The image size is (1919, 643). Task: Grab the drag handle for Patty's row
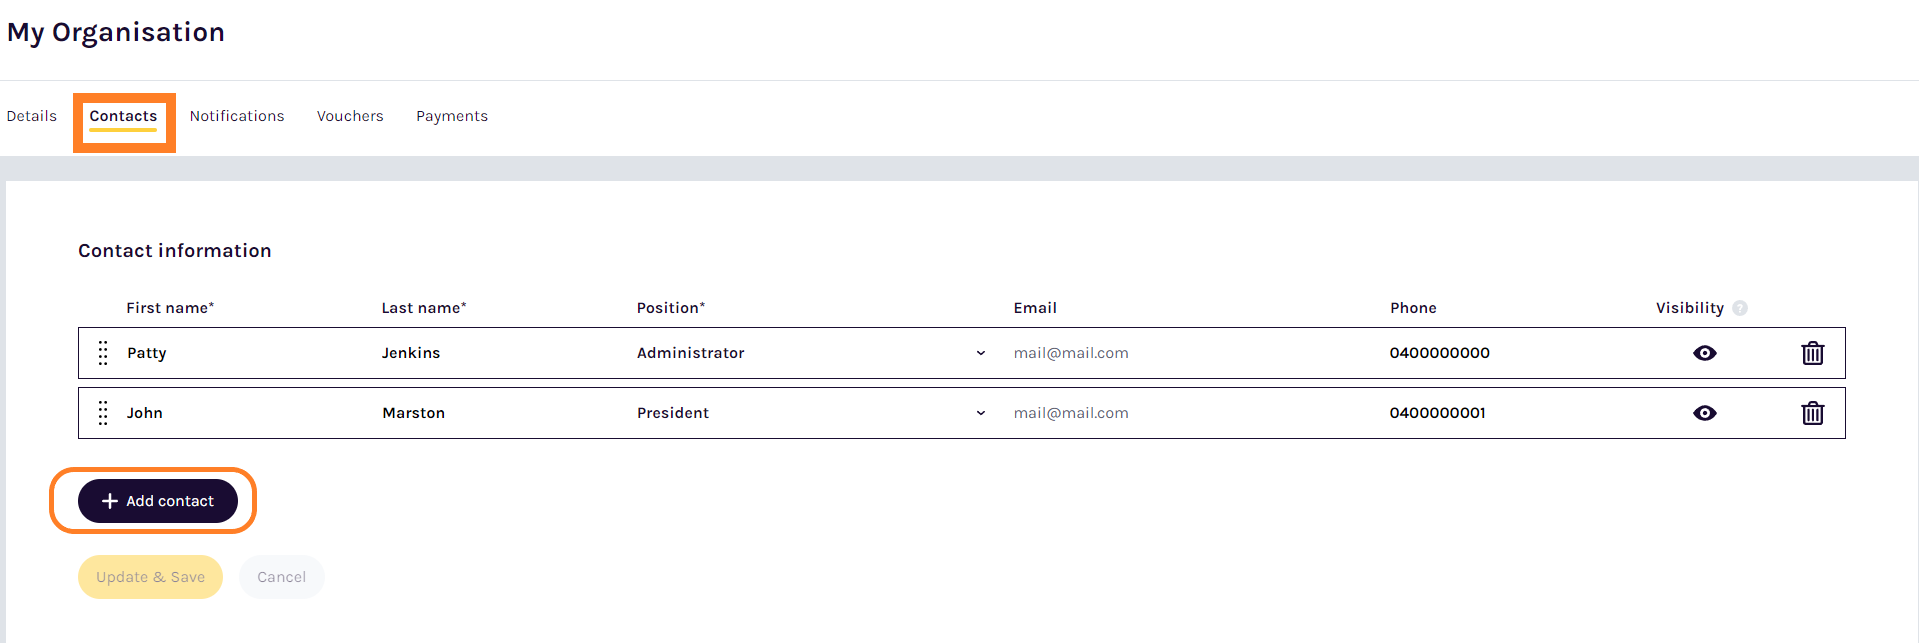tap(103, 353)
